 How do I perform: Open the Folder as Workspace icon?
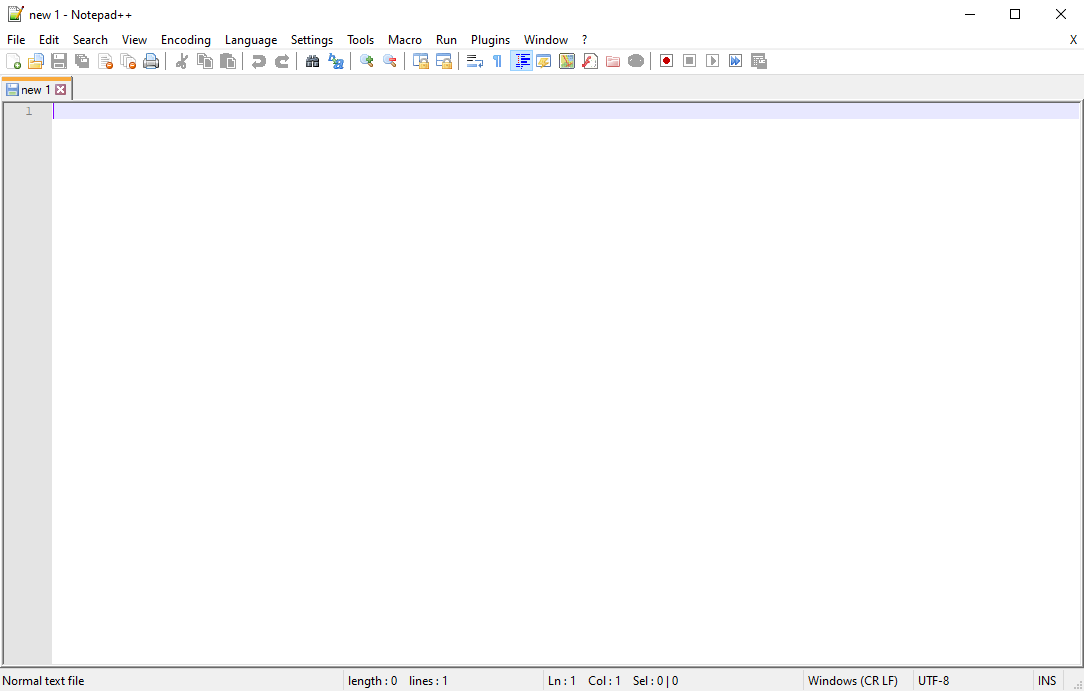pyautogui.click(x=613, y=61)
